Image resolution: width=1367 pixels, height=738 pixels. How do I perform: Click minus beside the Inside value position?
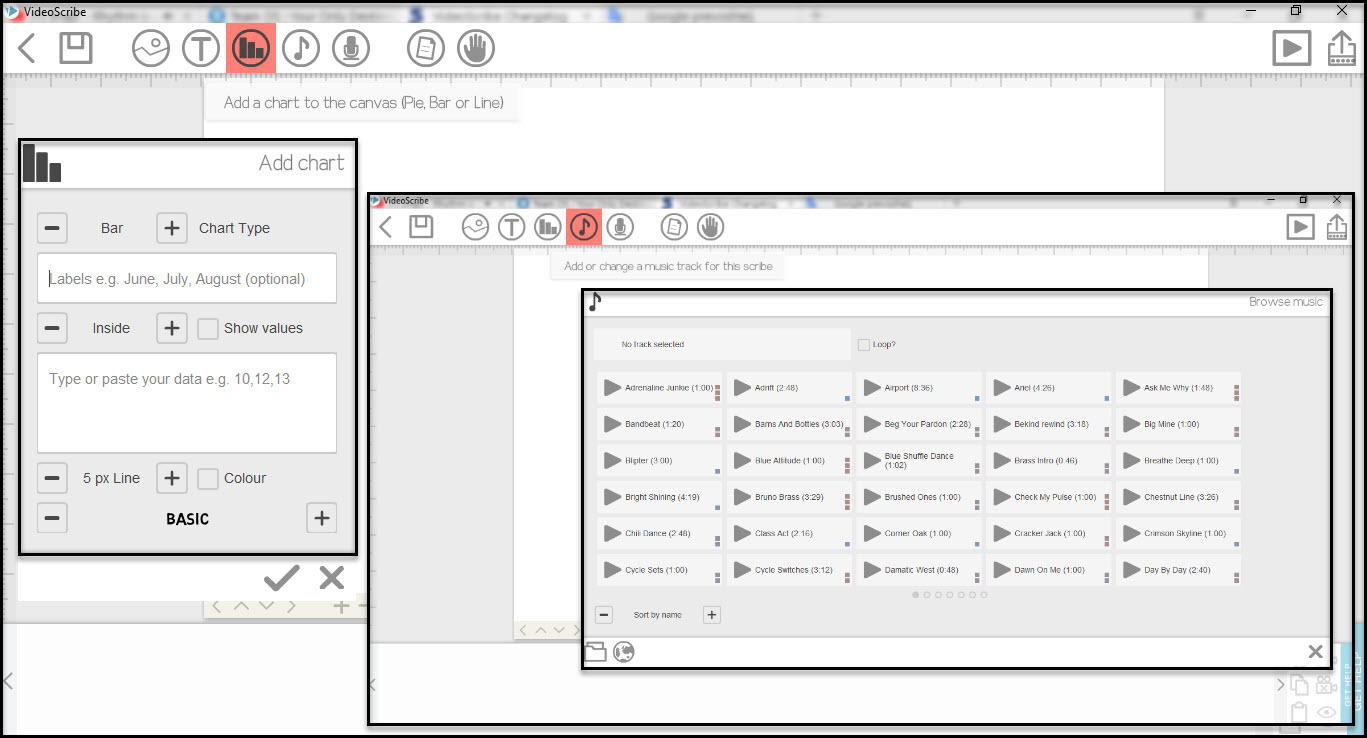click(x=53, y=328)
